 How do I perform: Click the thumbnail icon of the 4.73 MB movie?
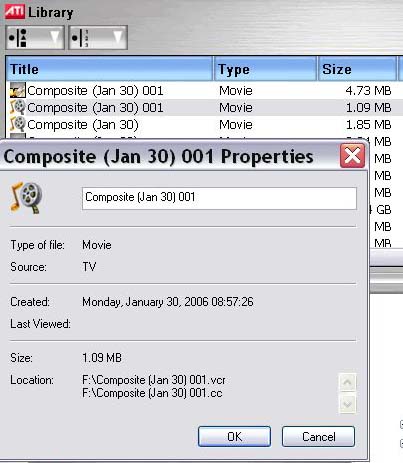click(x=17, y=90)
